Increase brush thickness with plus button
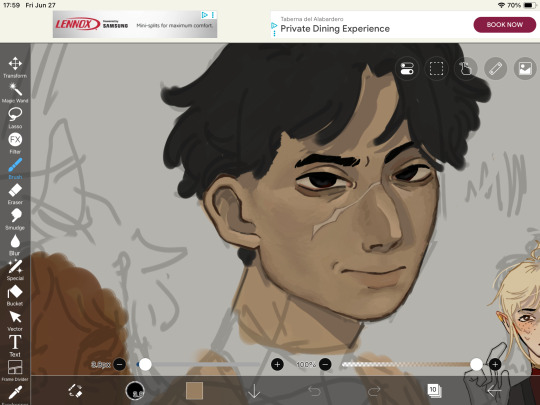Image resolution: width=540 pixels, height=405 pixels. [x=277, y=364]
